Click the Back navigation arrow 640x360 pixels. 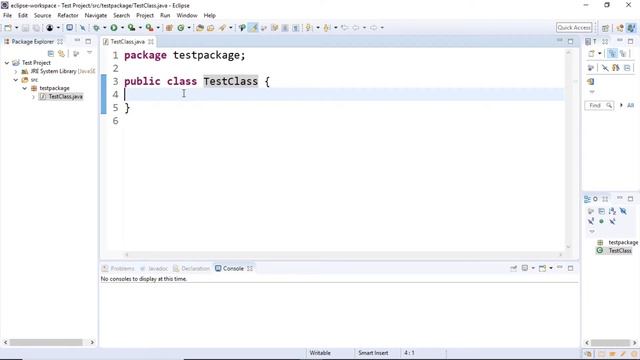(x=356, y=28)
